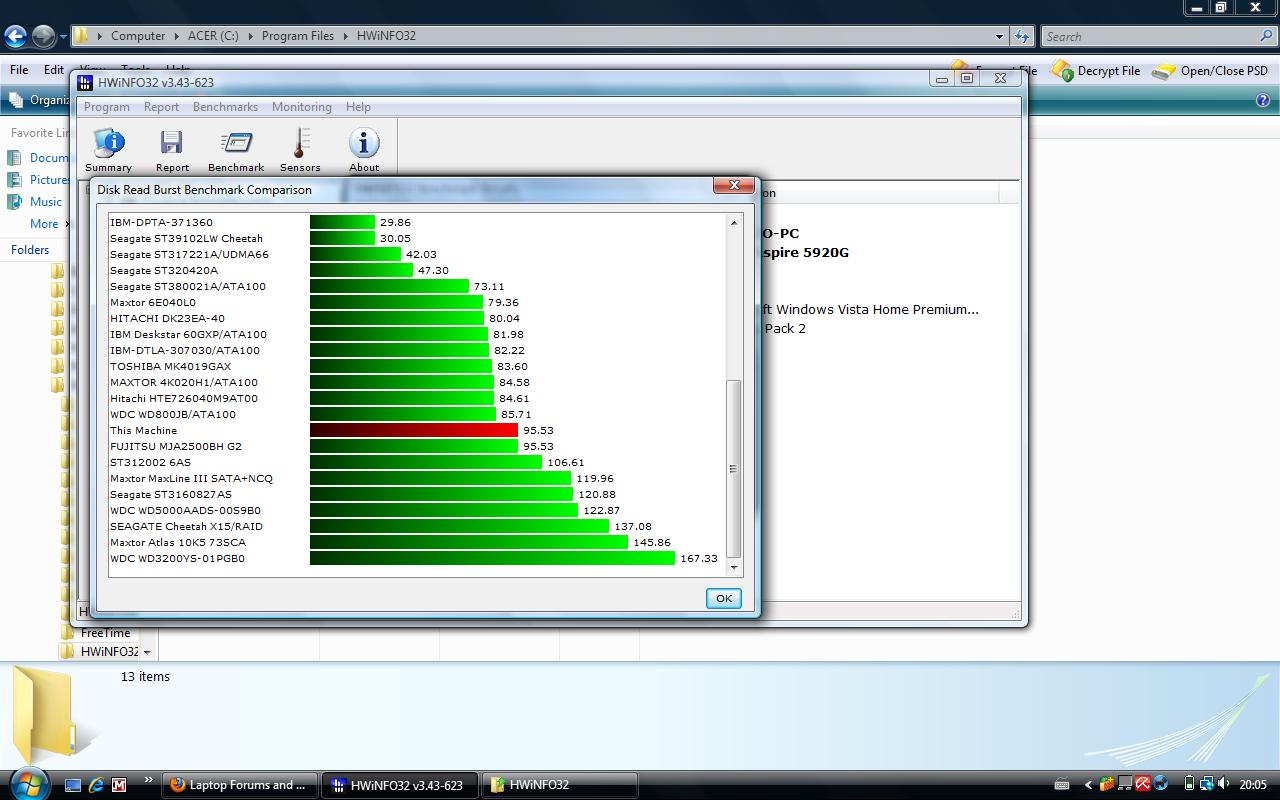1280x800 pixels.
Task: Select Seagate ST380021A/ATA100 entry
Action: coord(188,286)
